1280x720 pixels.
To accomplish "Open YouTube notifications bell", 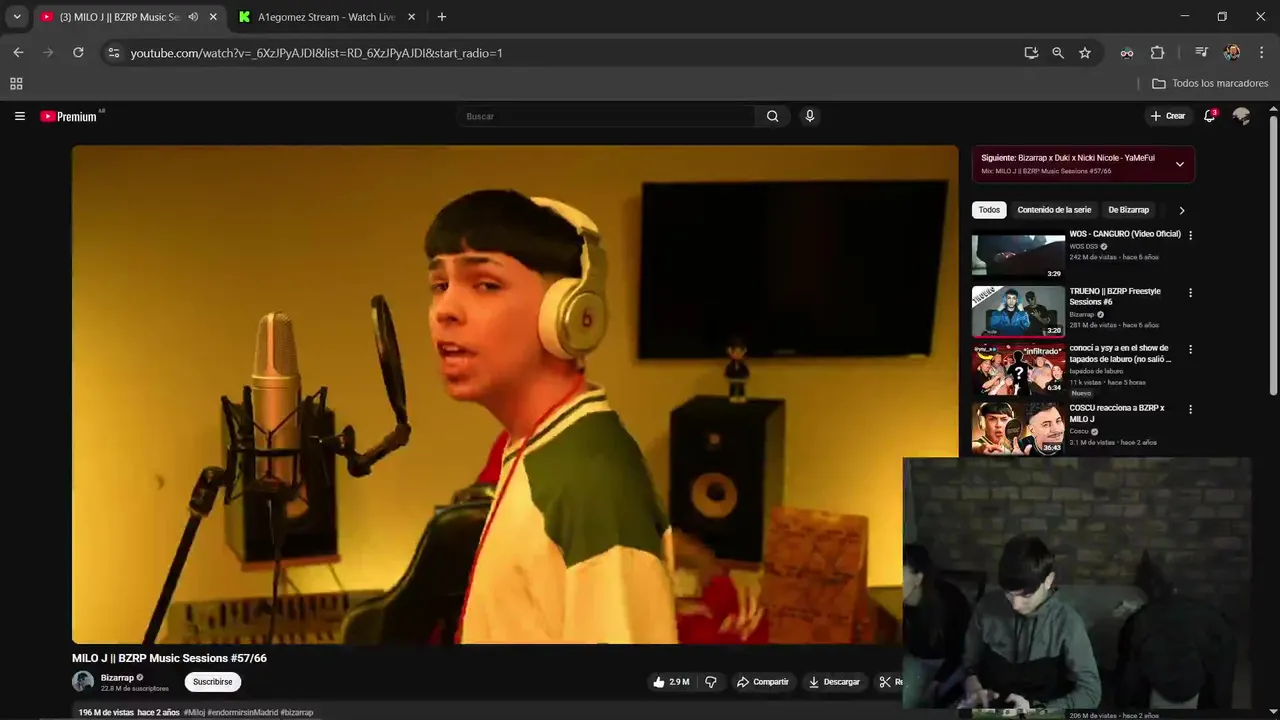I will 1210,116.
